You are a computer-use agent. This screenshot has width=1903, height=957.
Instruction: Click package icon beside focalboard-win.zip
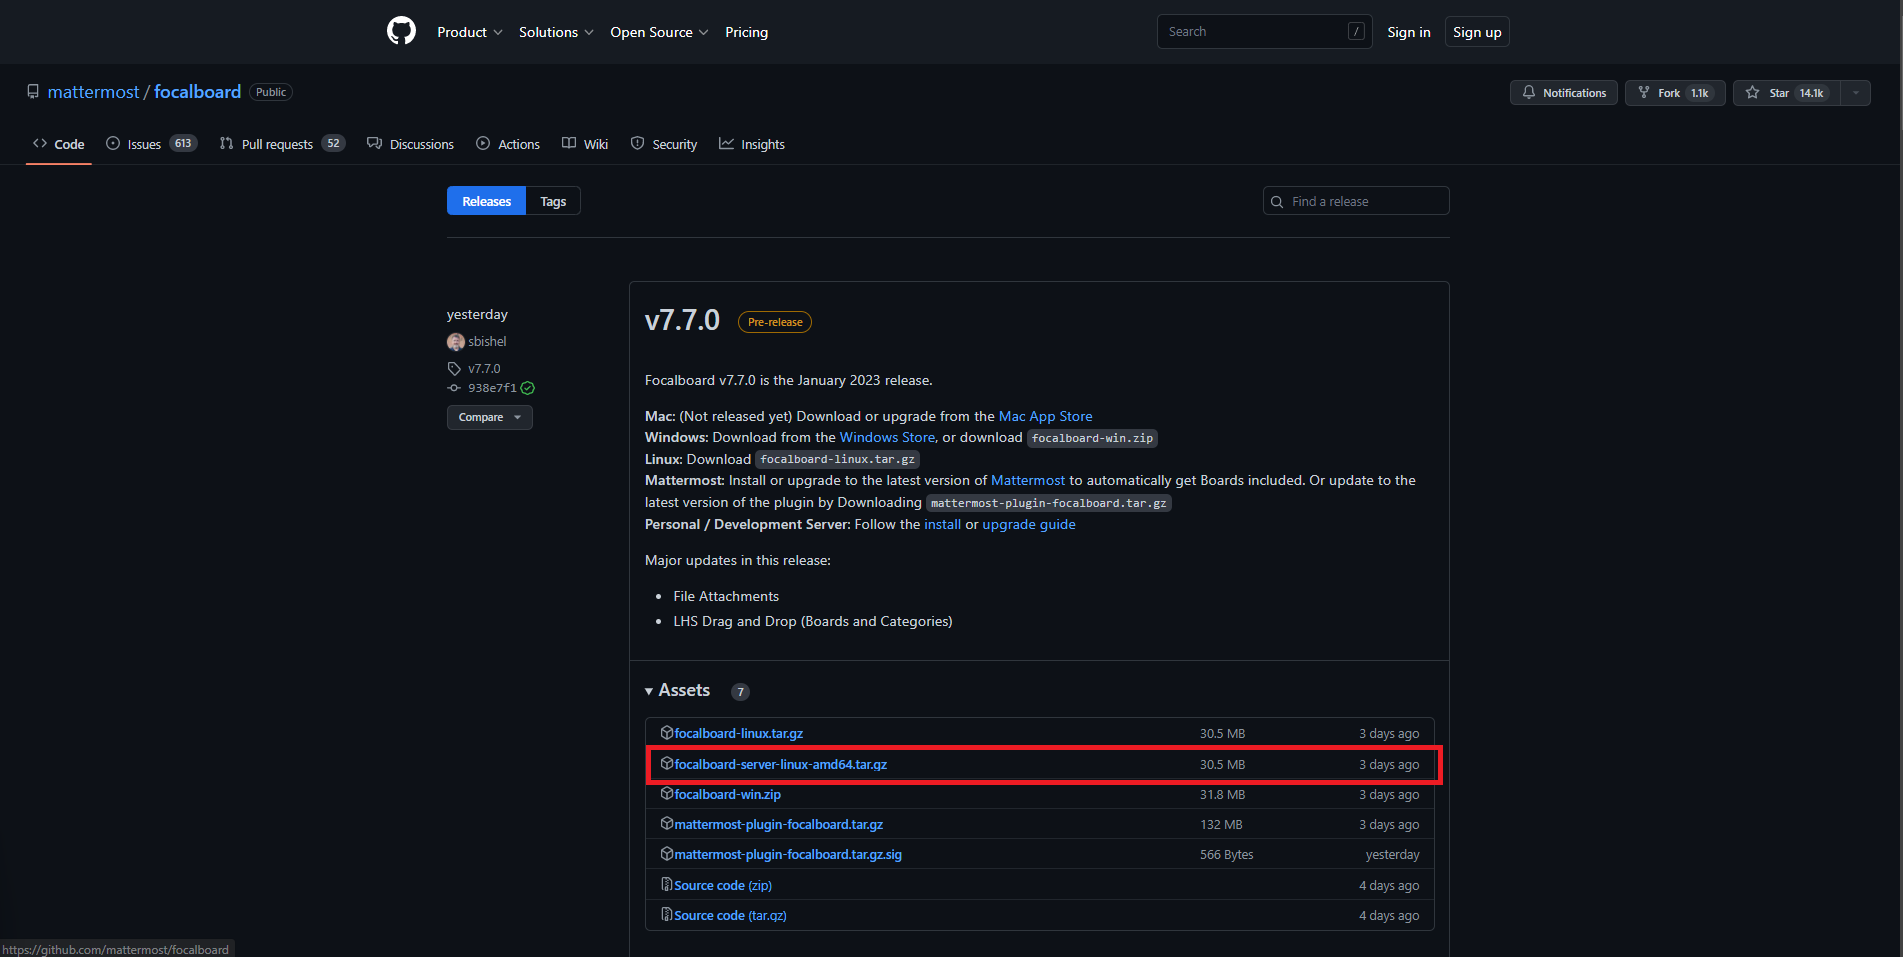667,794
